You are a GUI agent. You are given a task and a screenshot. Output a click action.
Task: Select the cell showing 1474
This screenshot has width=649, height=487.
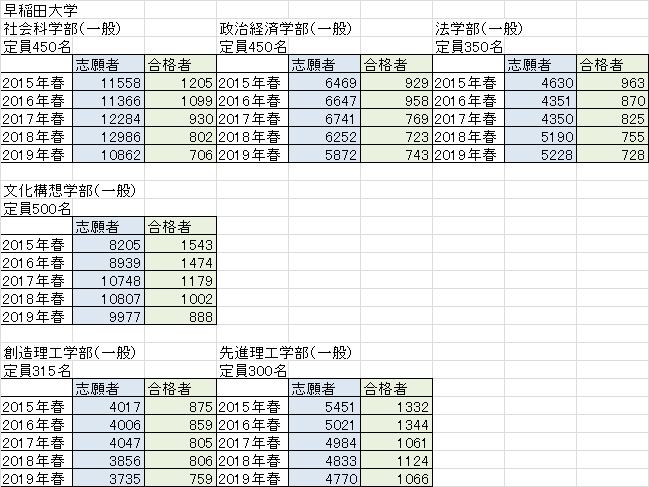180,263
